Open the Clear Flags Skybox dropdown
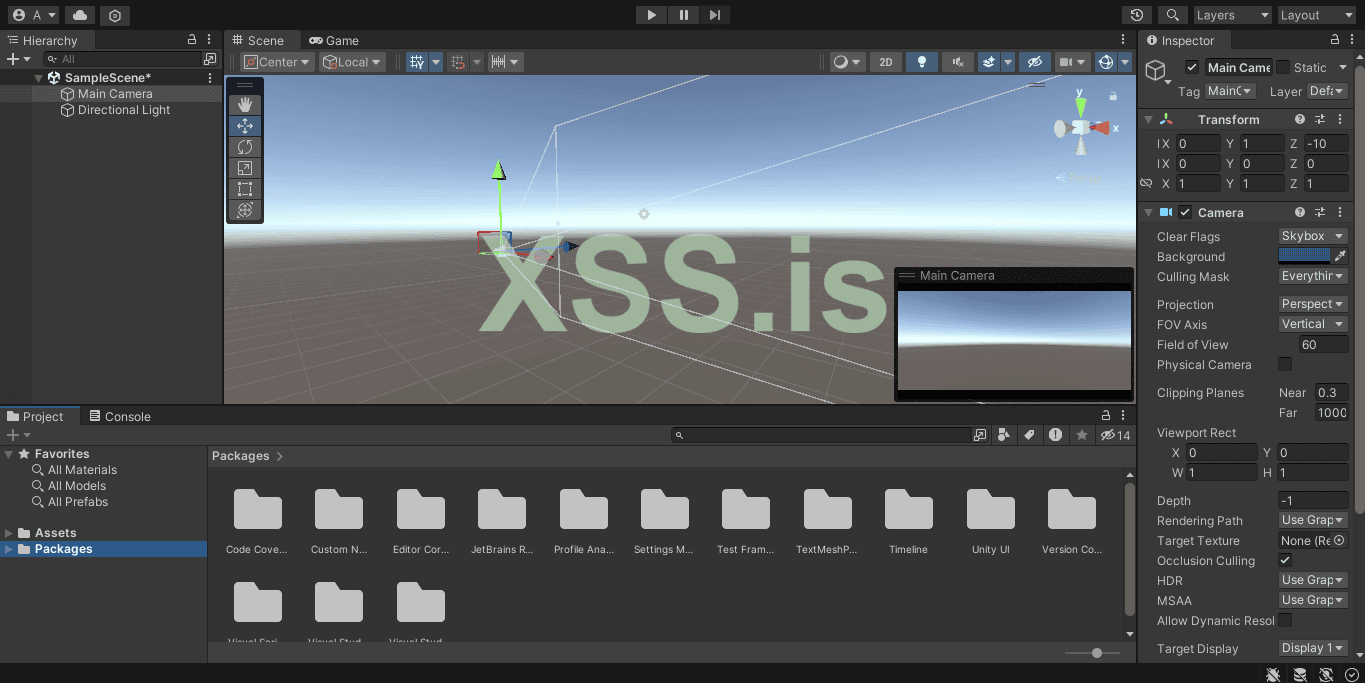The image size is (1365, 683). pos(1312,237)
